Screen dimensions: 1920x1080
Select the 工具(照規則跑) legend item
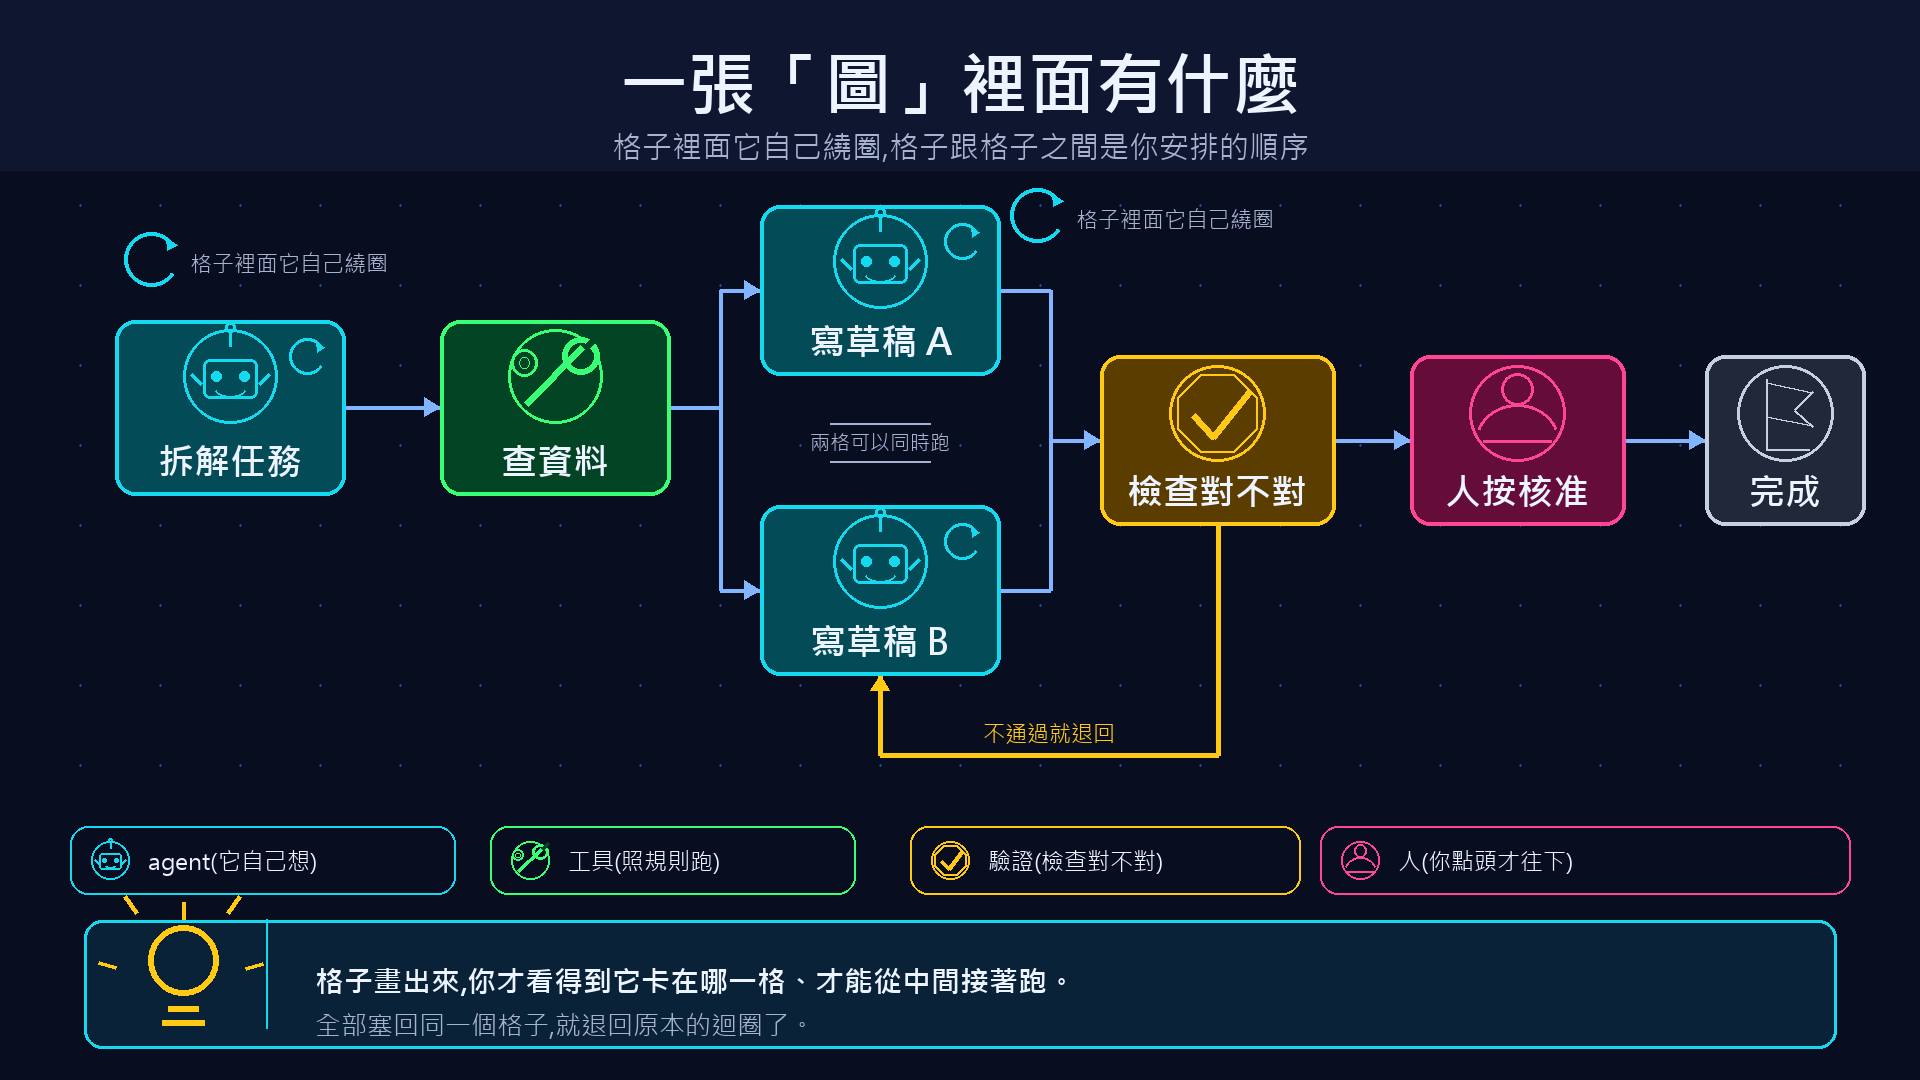coord(673,860)
